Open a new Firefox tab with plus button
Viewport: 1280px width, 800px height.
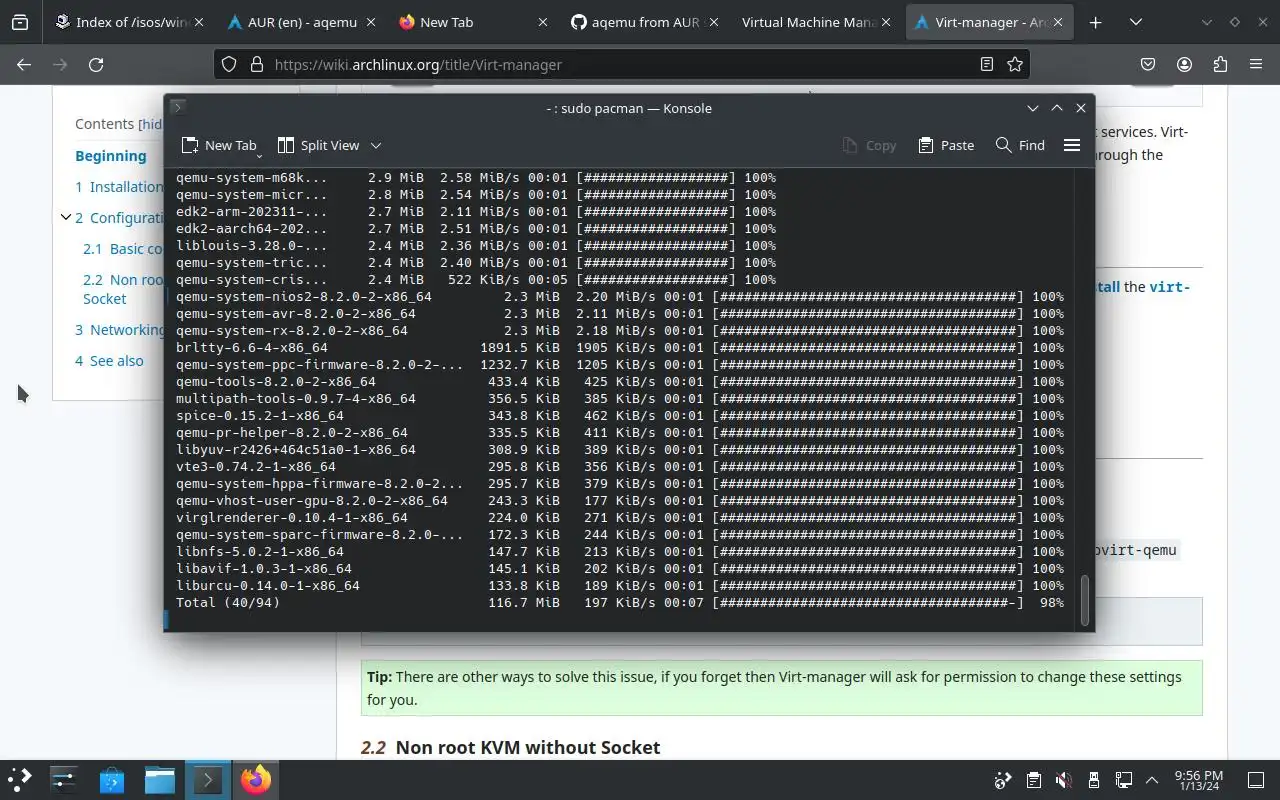(1096, 22)
